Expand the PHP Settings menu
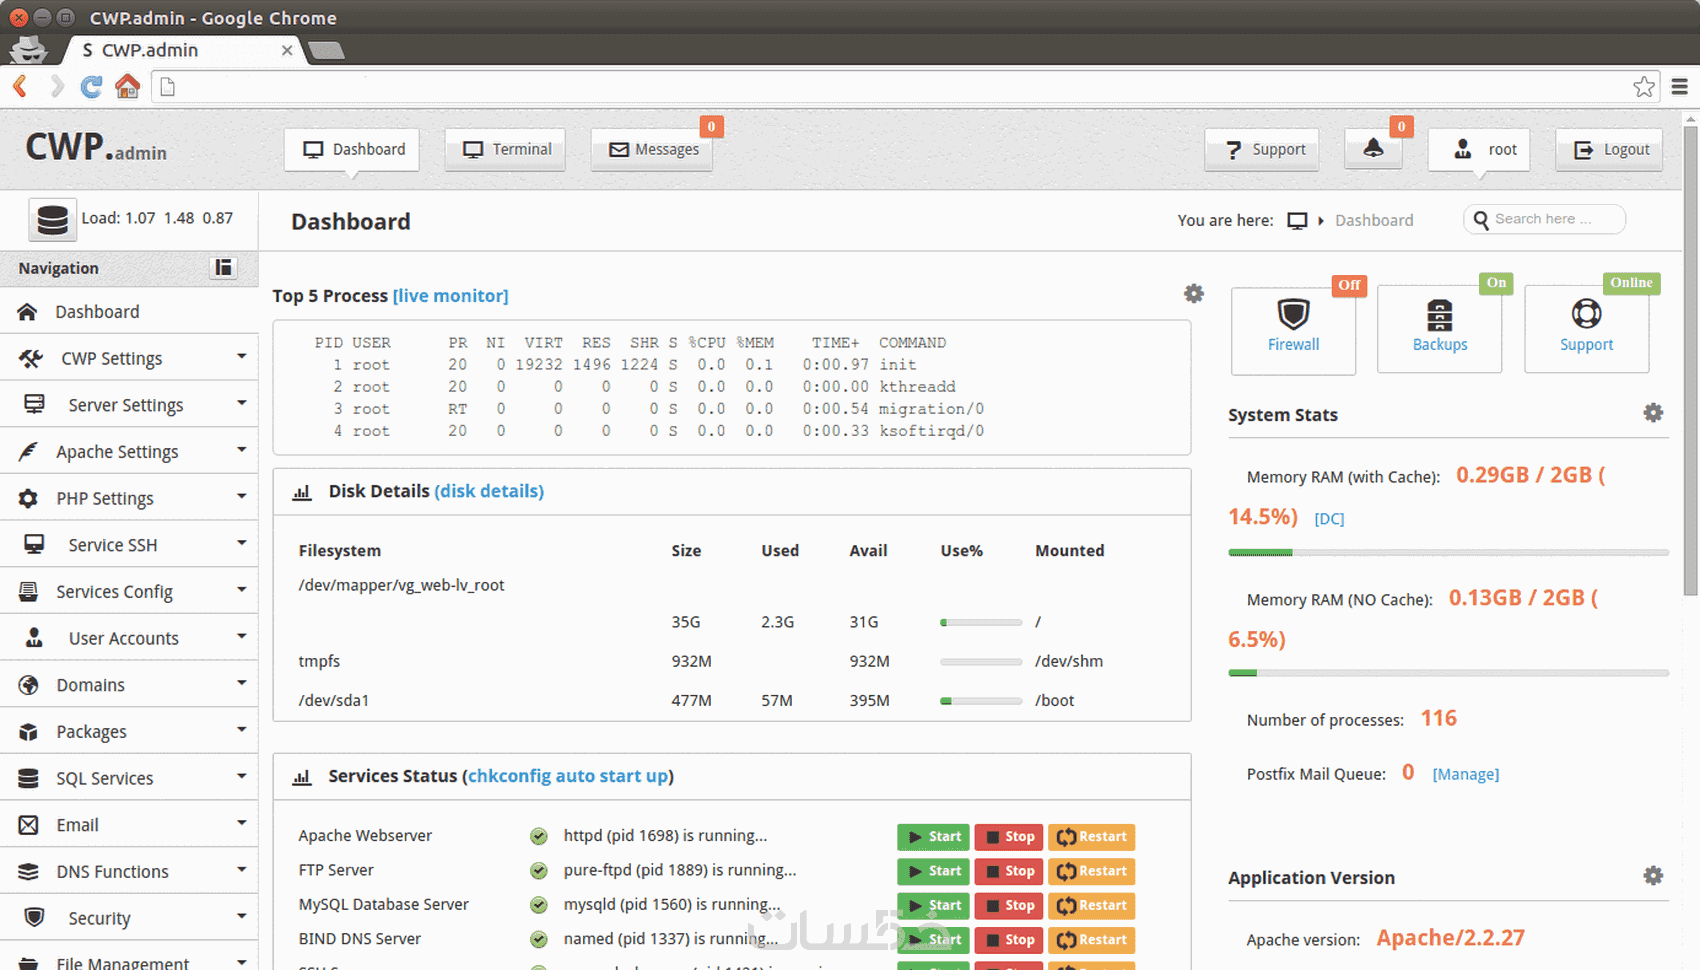Viewport: 1700px width, 970px height. click(129, 498)
